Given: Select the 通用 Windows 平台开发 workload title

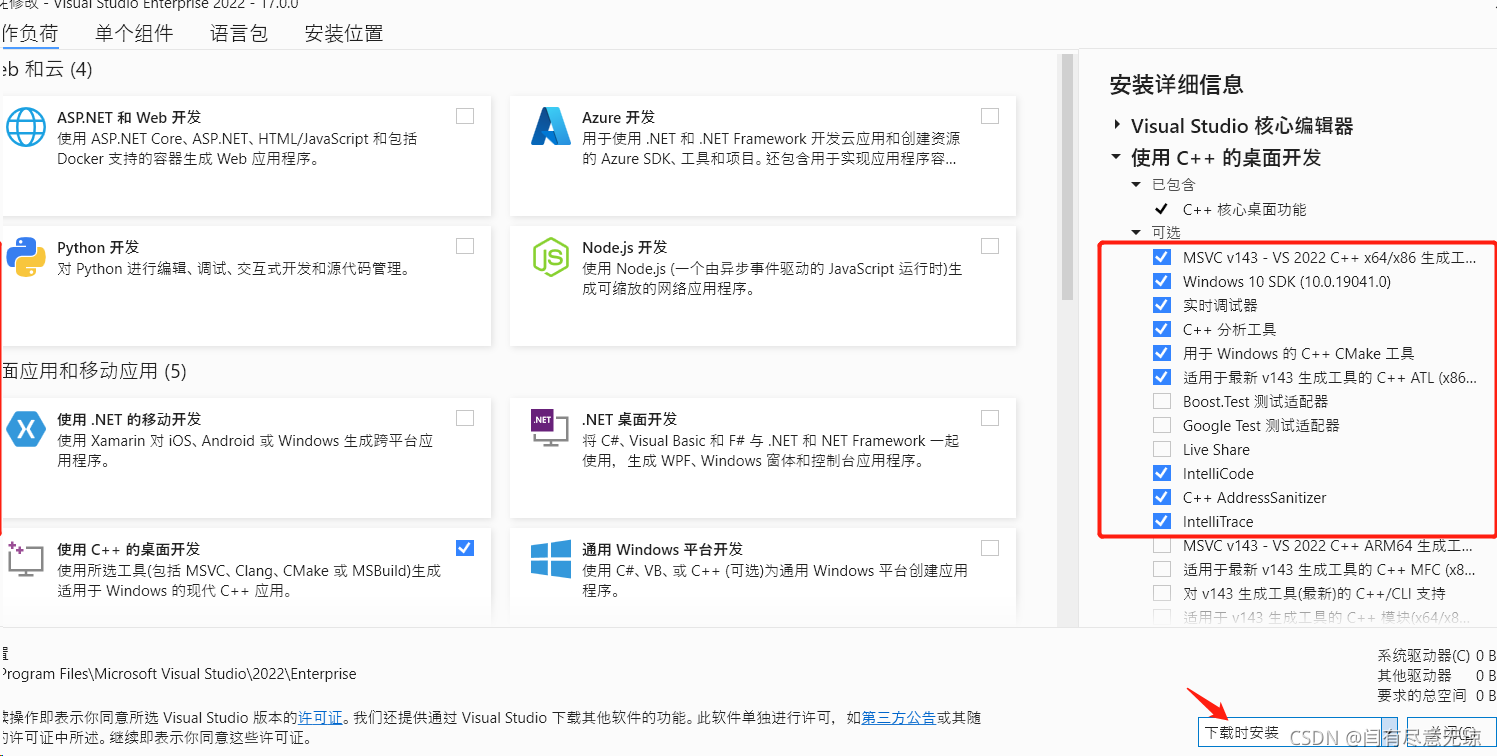Looking at the screenshot, I should tap(663, 549).
